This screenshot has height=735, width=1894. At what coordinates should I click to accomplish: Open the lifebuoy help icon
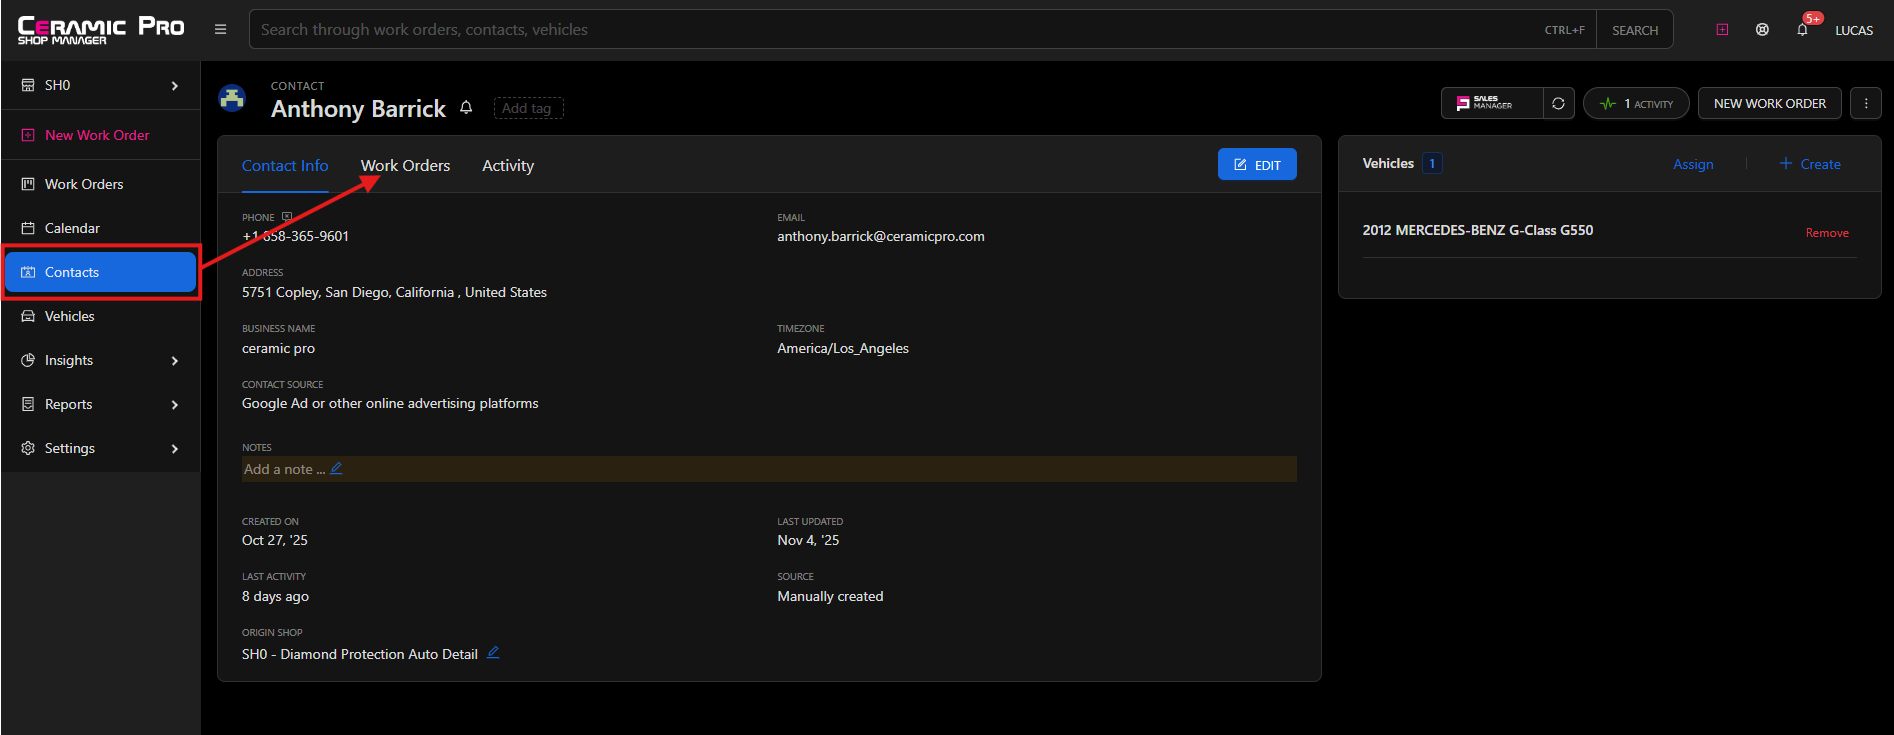point(1762,30)
